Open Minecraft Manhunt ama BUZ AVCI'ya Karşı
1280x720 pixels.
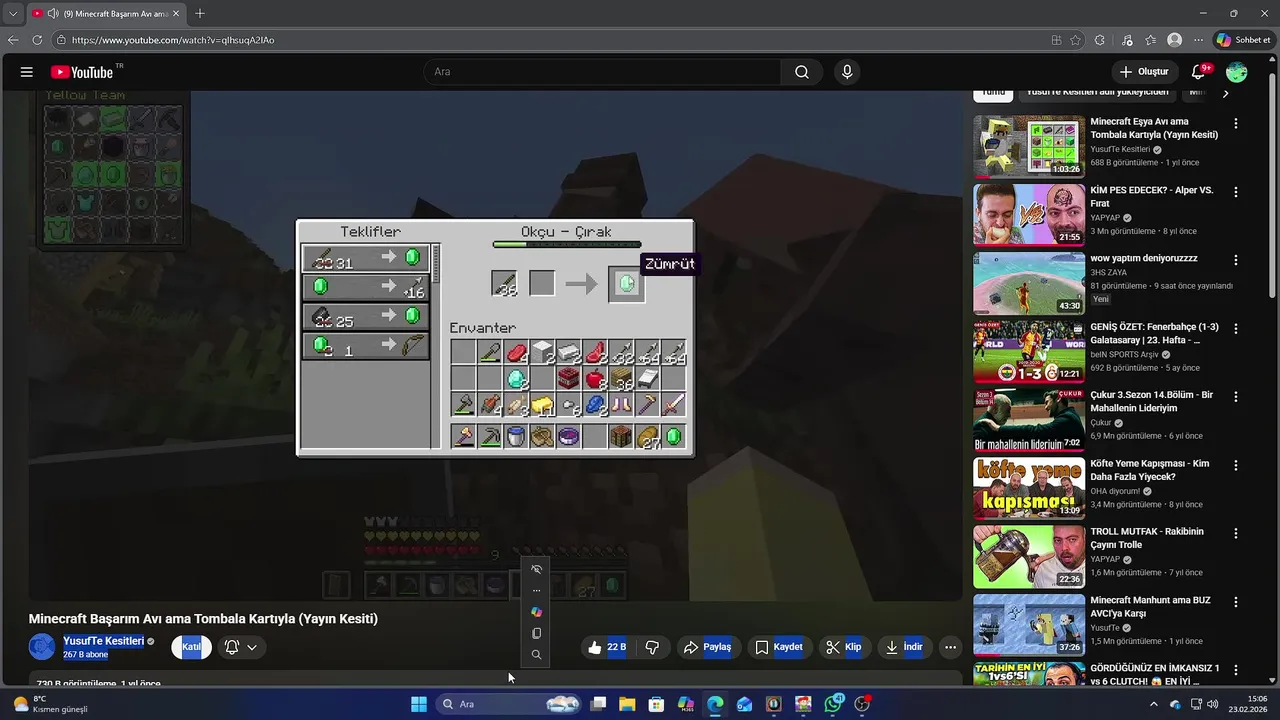1150,606
